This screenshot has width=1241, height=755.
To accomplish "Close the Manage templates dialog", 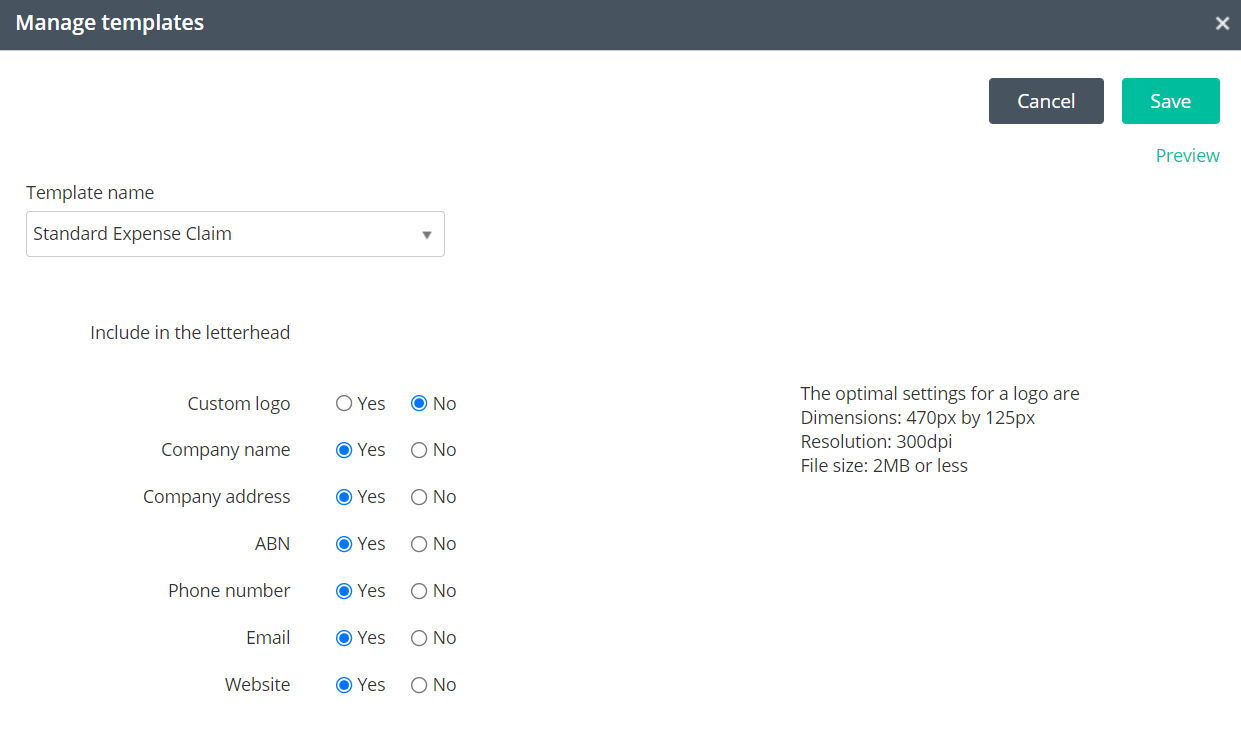I will click(1222, 24).
